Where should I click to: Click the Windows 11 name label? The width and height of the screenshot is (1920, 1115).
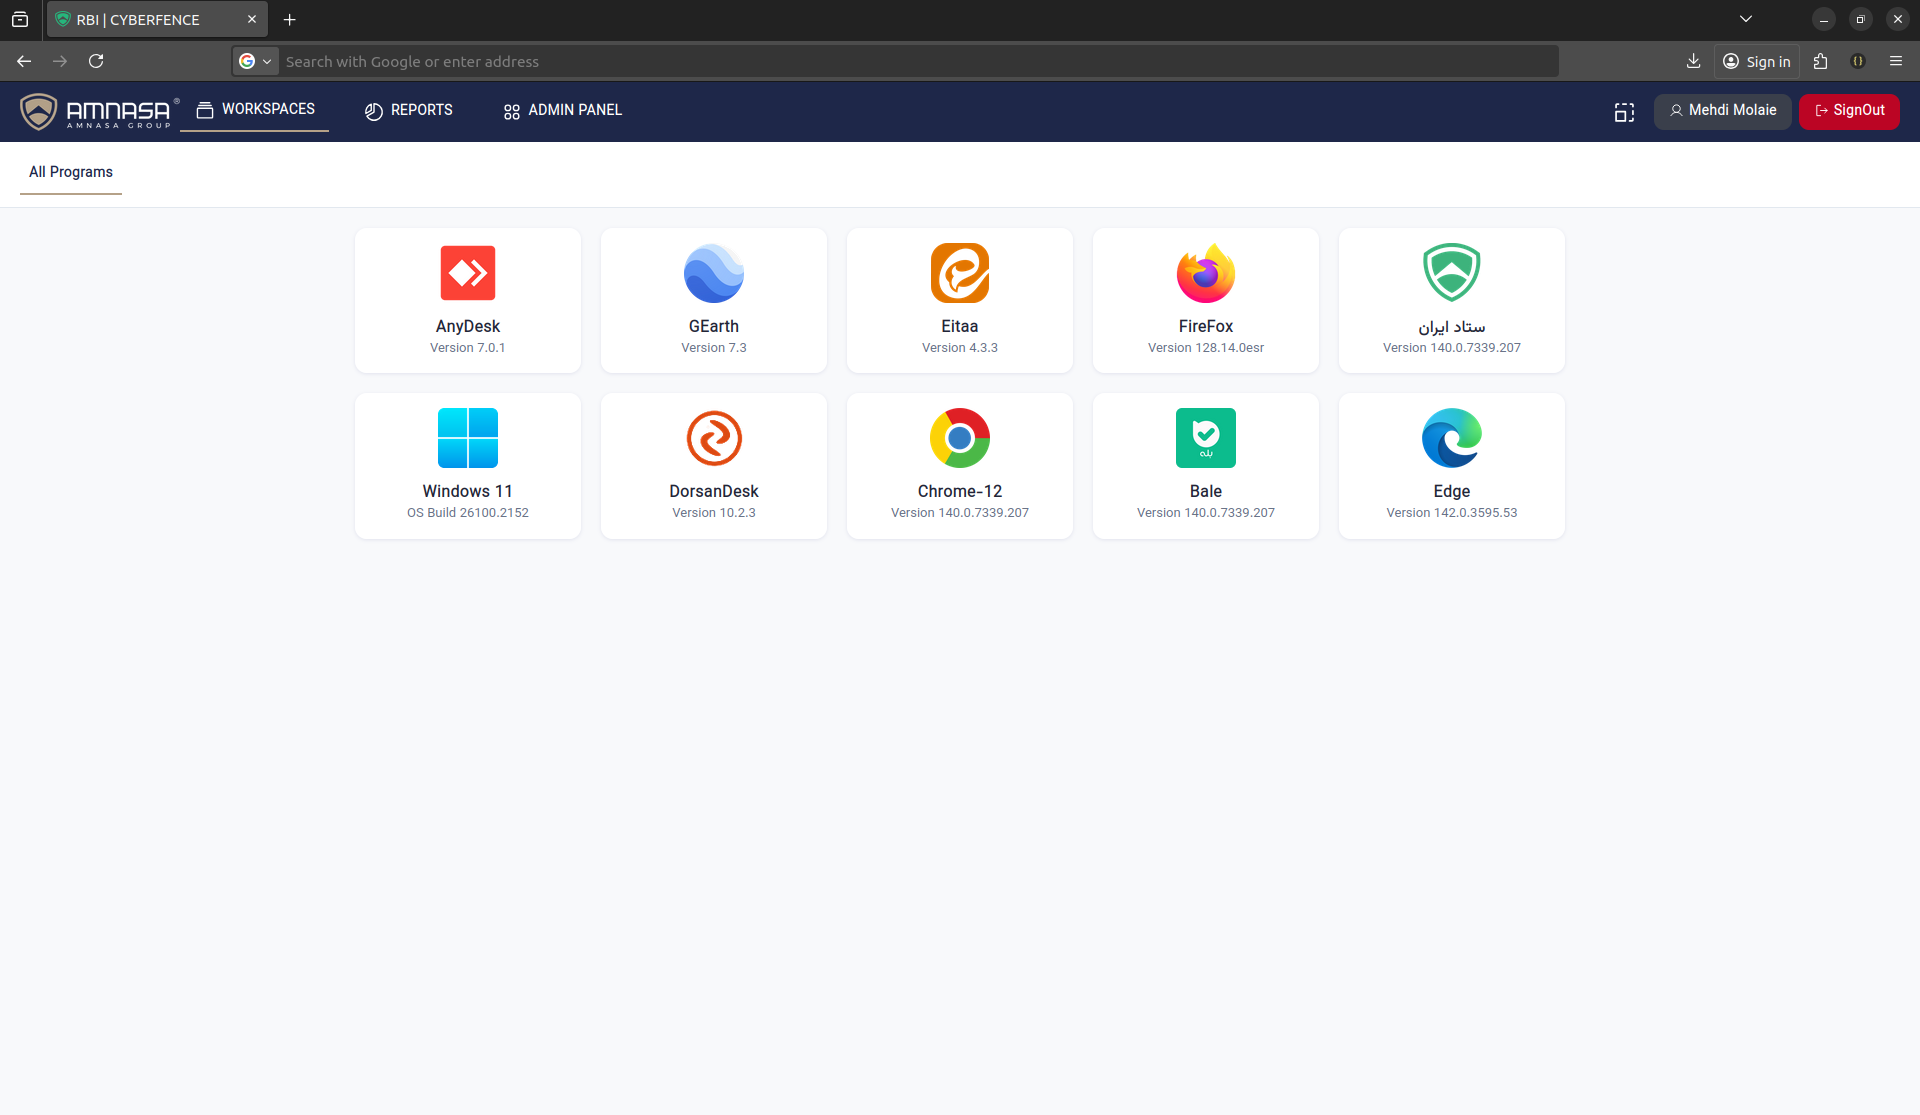[x=468, y=491]
